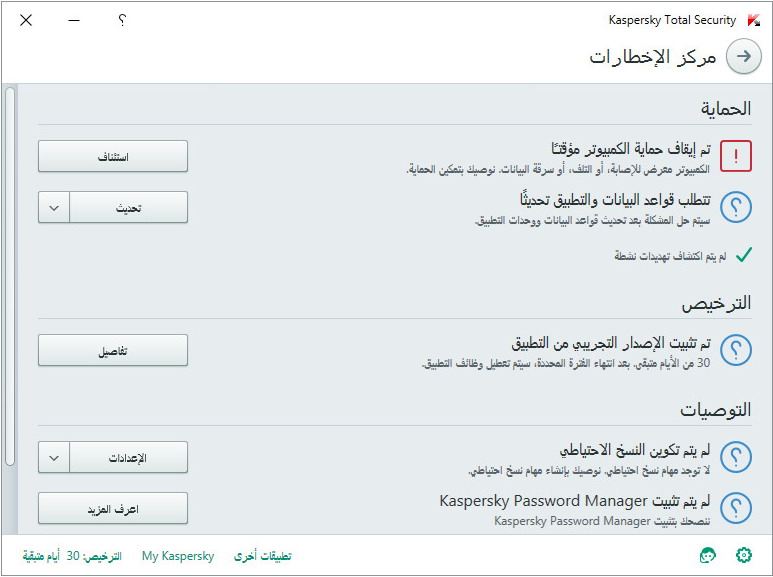This screenshot has height=577, width=773.
Task: Click heading لم يتم تثبيت Kaspersky Password Manager
Action: point(575,501)
